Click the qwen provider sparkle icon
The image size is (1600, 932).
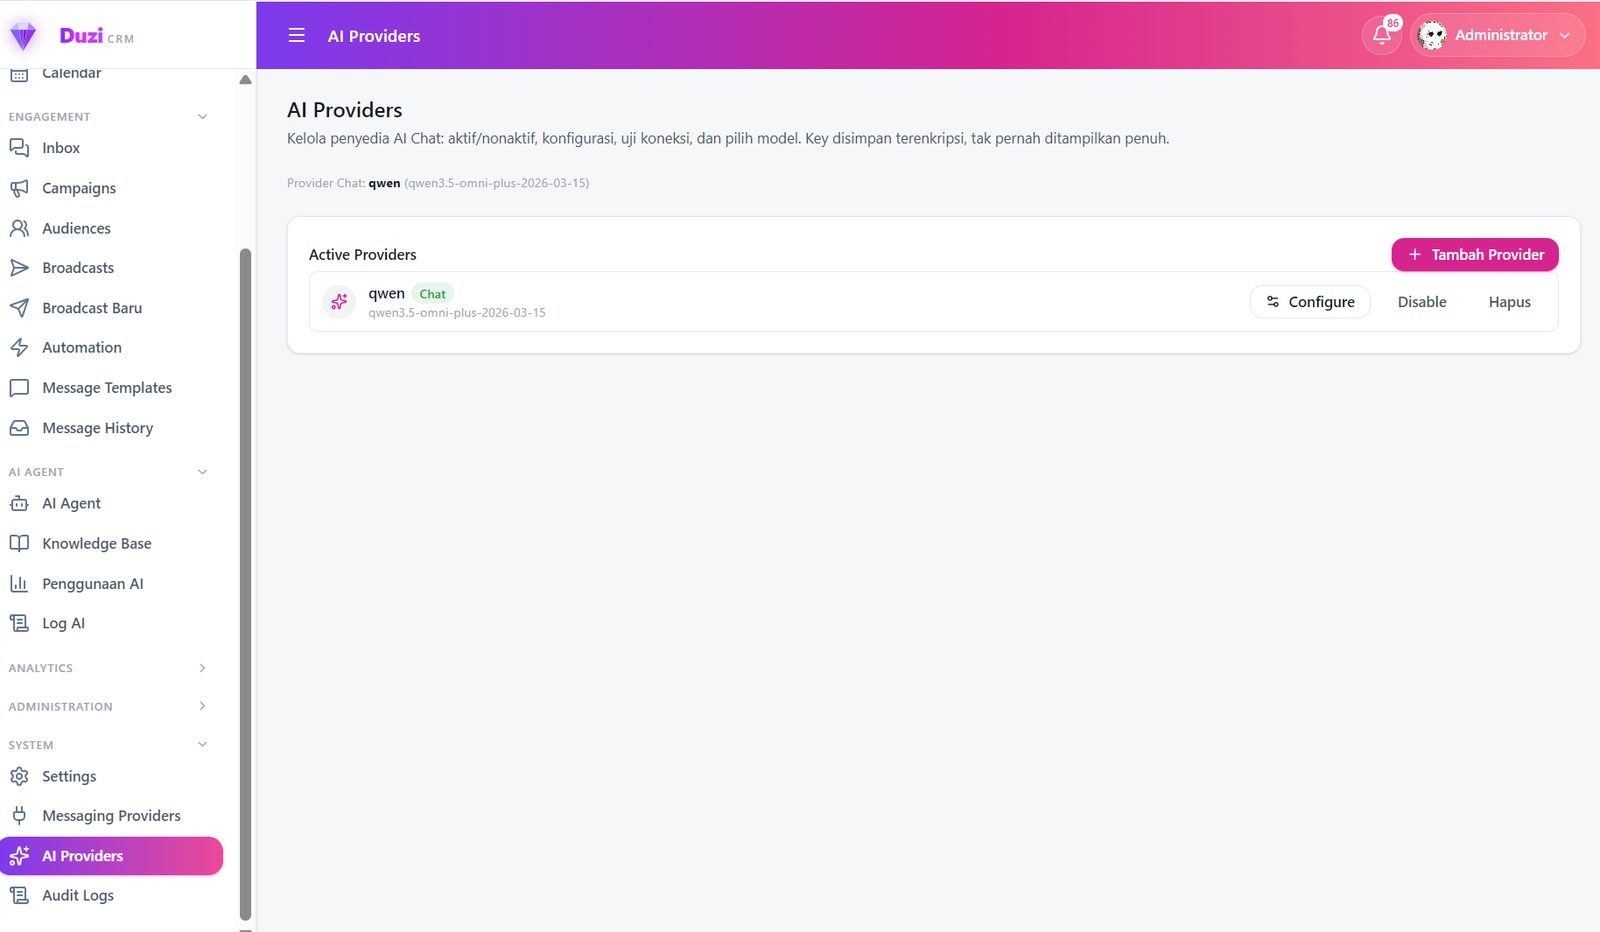point(339,302)
